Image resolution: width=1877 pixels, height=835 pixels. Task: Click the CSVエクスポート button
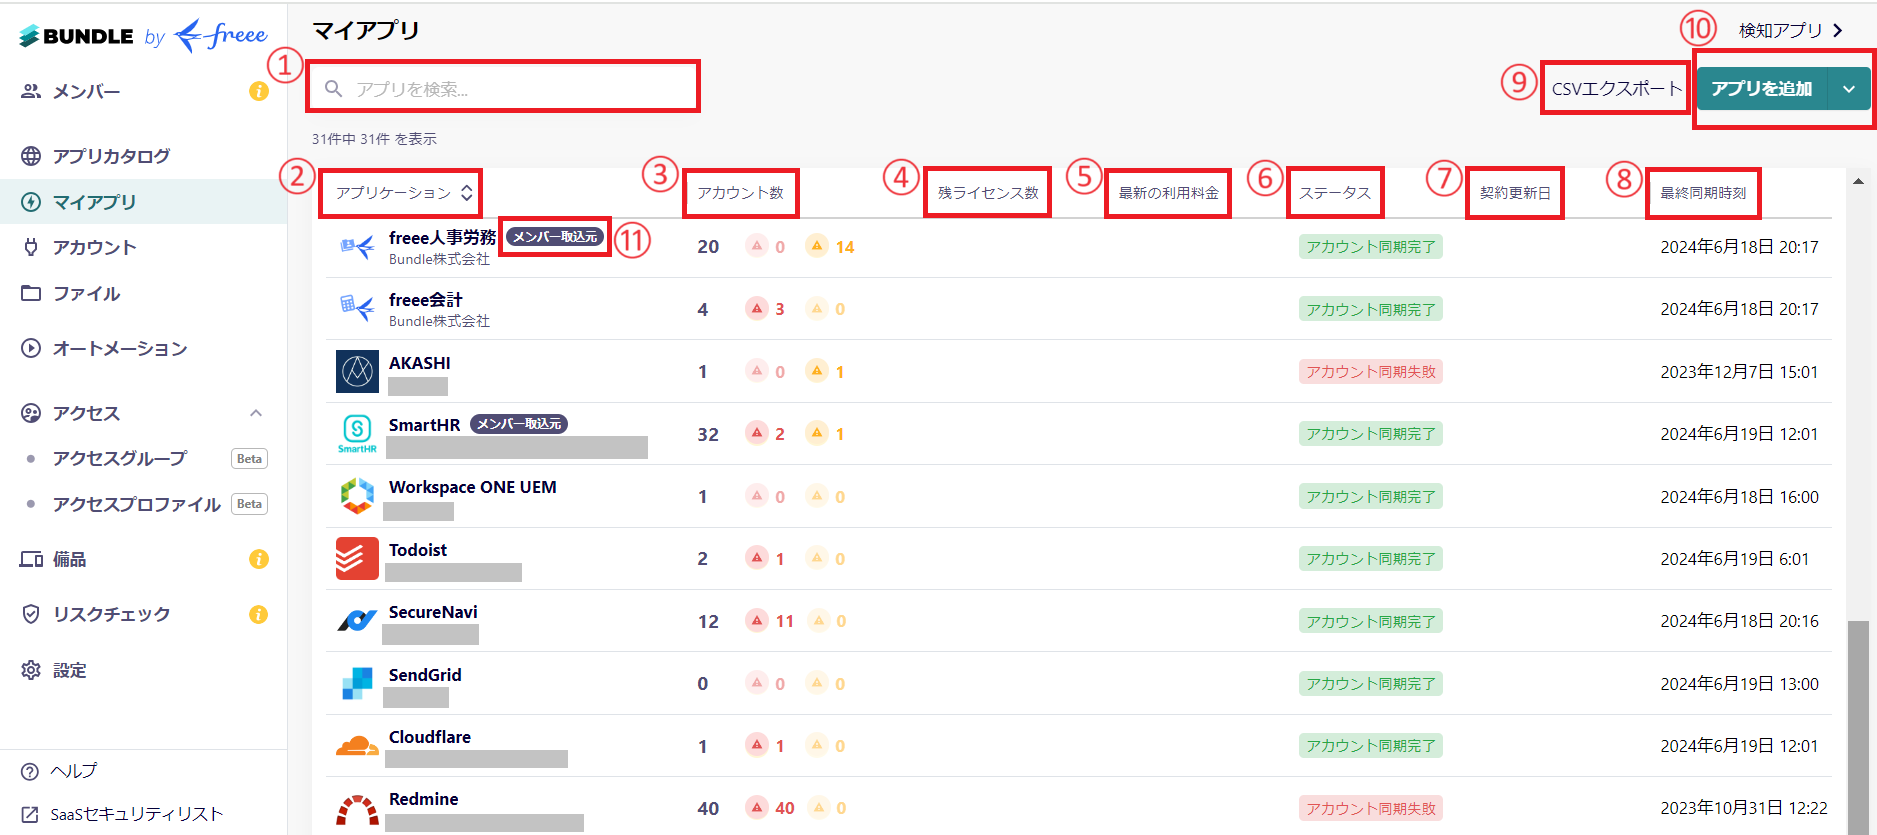pyautogui.click(x=1616, y=89)
